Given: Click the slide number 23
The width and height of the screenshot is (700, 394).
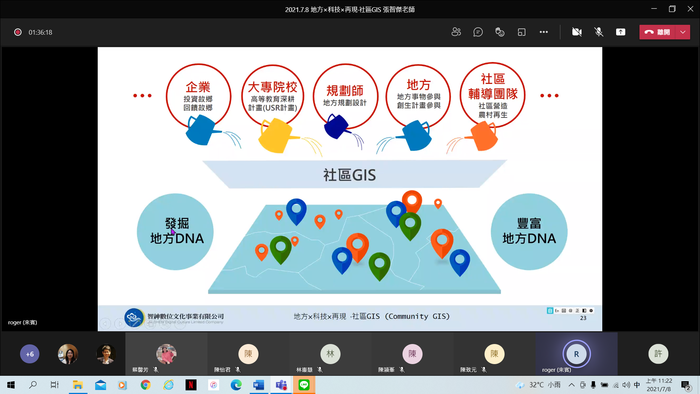Looking at the screenshot, I should [583, 318].
